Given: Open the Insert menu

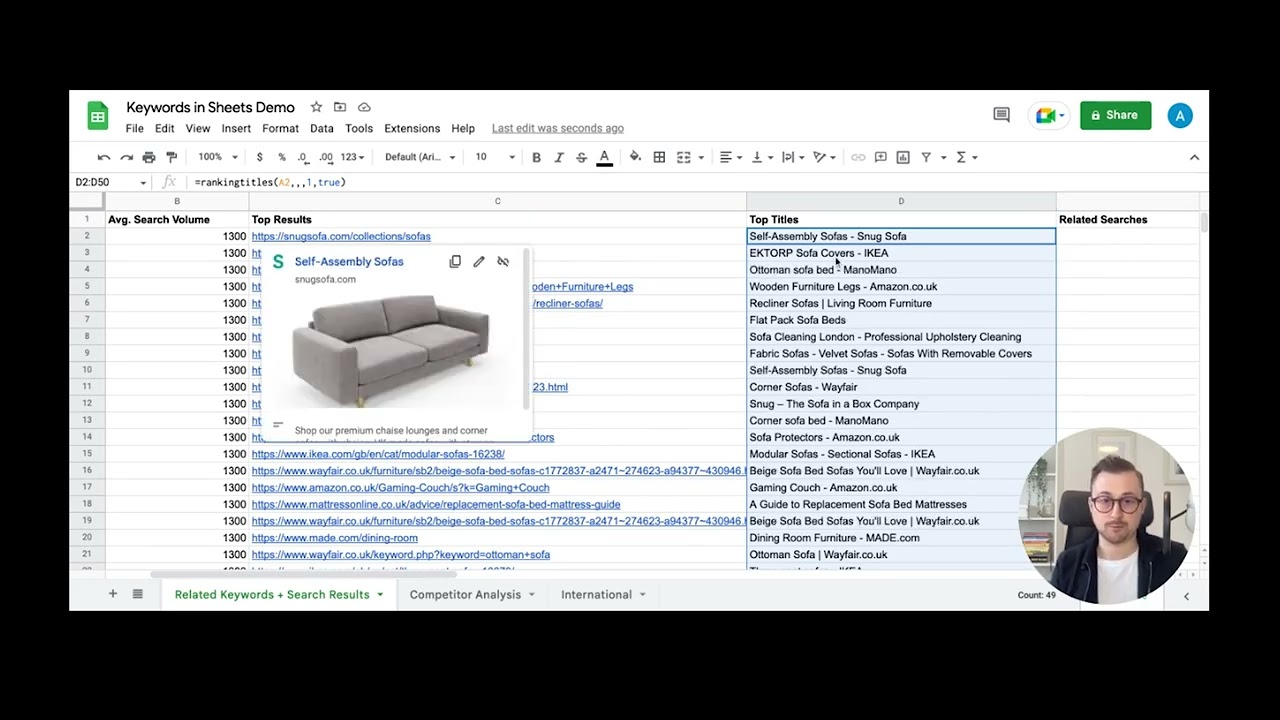Looking at the screenshot, I should [x=236, y=128].
